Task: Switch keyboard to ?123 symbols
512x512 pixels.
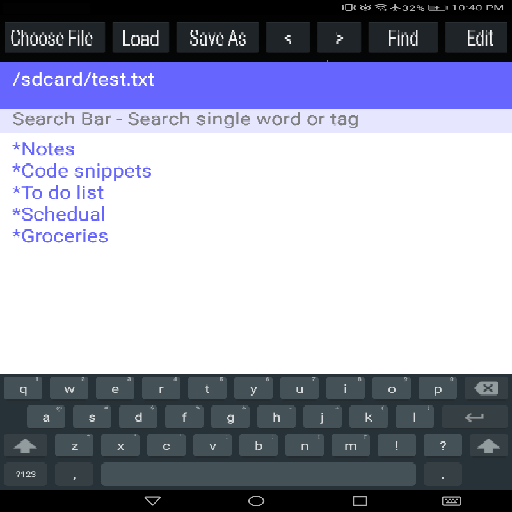Action: click(x=25, y=474)
